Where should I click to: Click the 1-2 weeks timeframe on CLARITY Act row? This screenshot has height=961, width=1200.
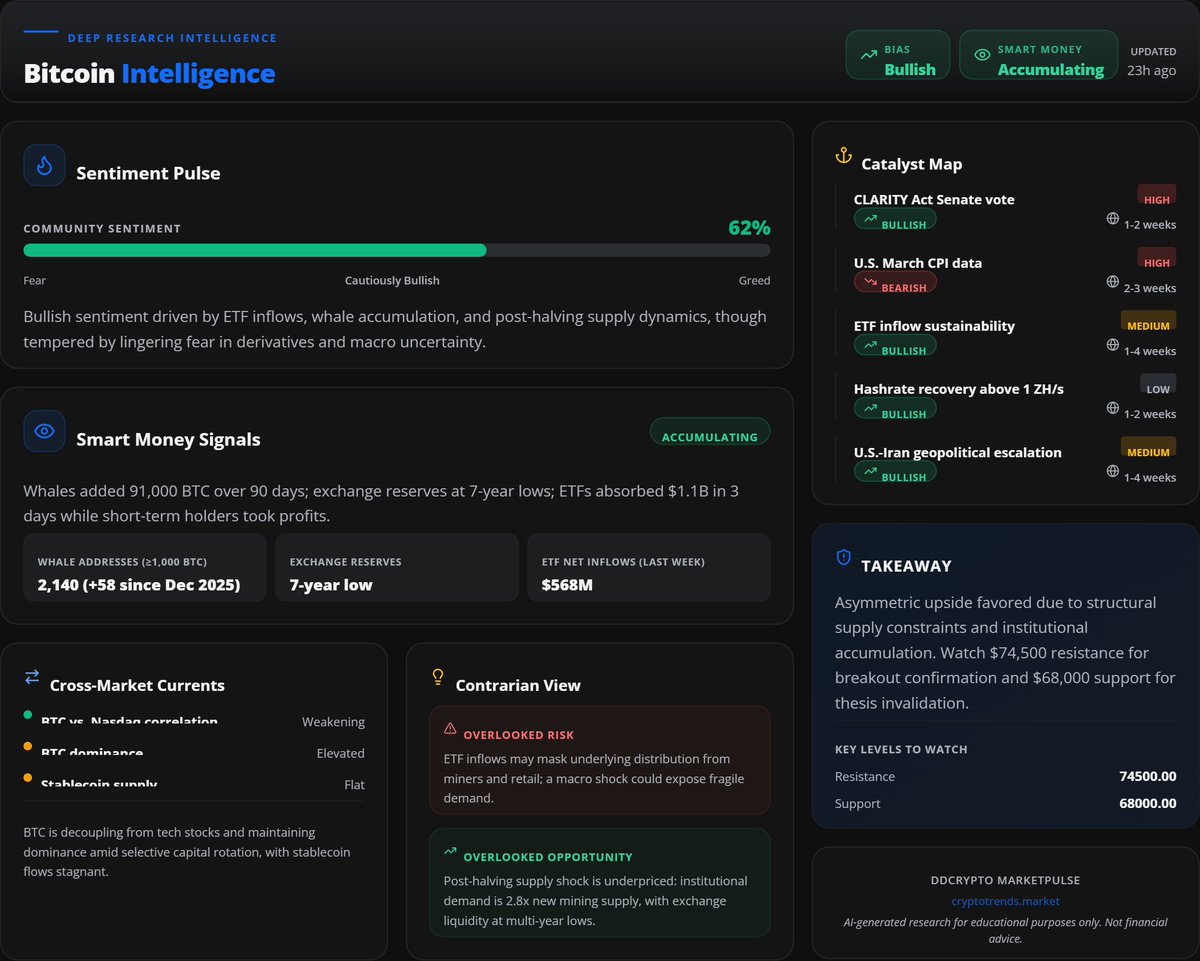tap(1150, 224)
